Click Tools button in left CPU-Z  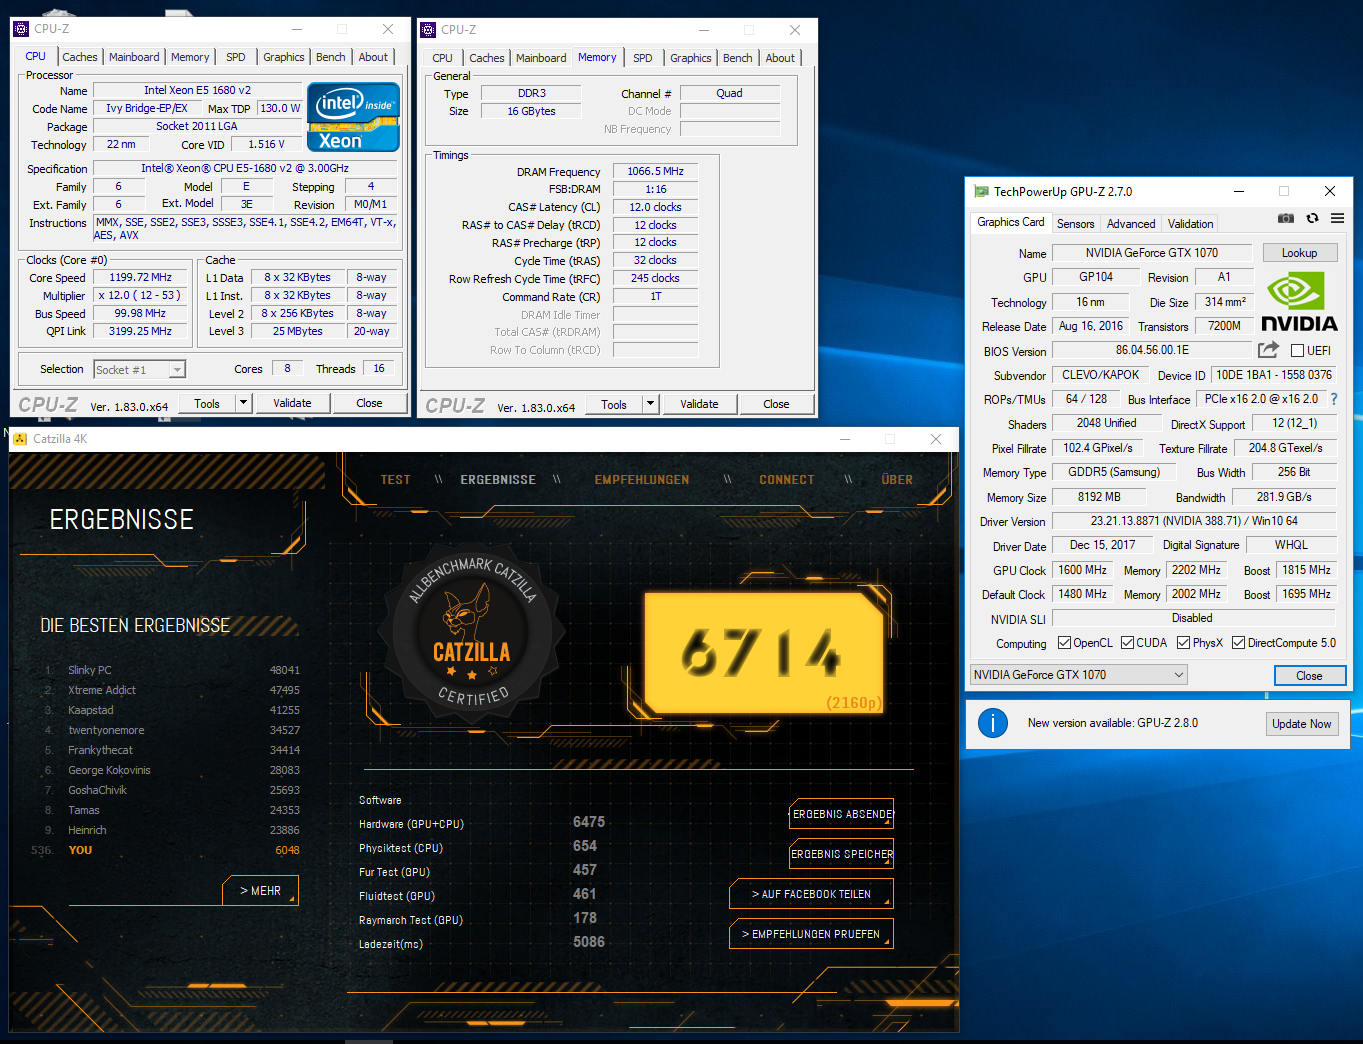point(207,403)
